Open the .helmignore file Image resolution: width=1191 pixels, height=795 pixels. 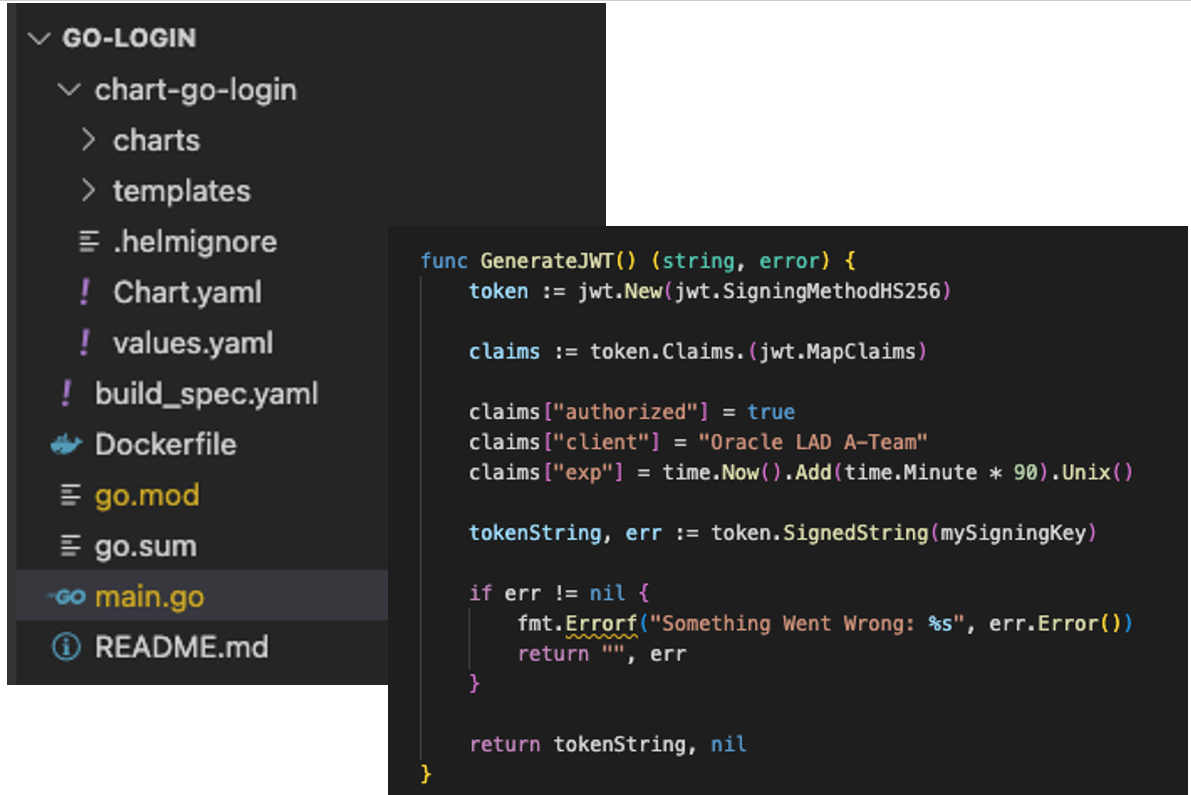[195, 241]
